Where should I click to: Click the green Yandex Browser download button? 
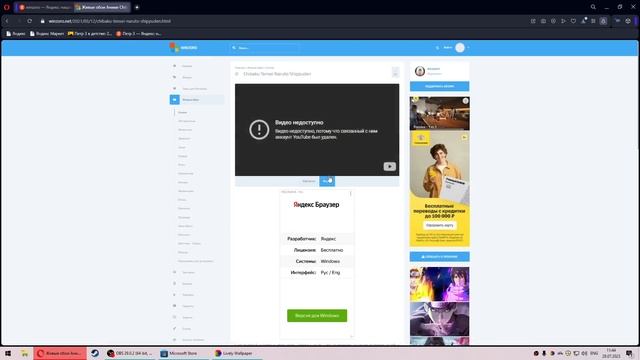[x=317, y=316]
